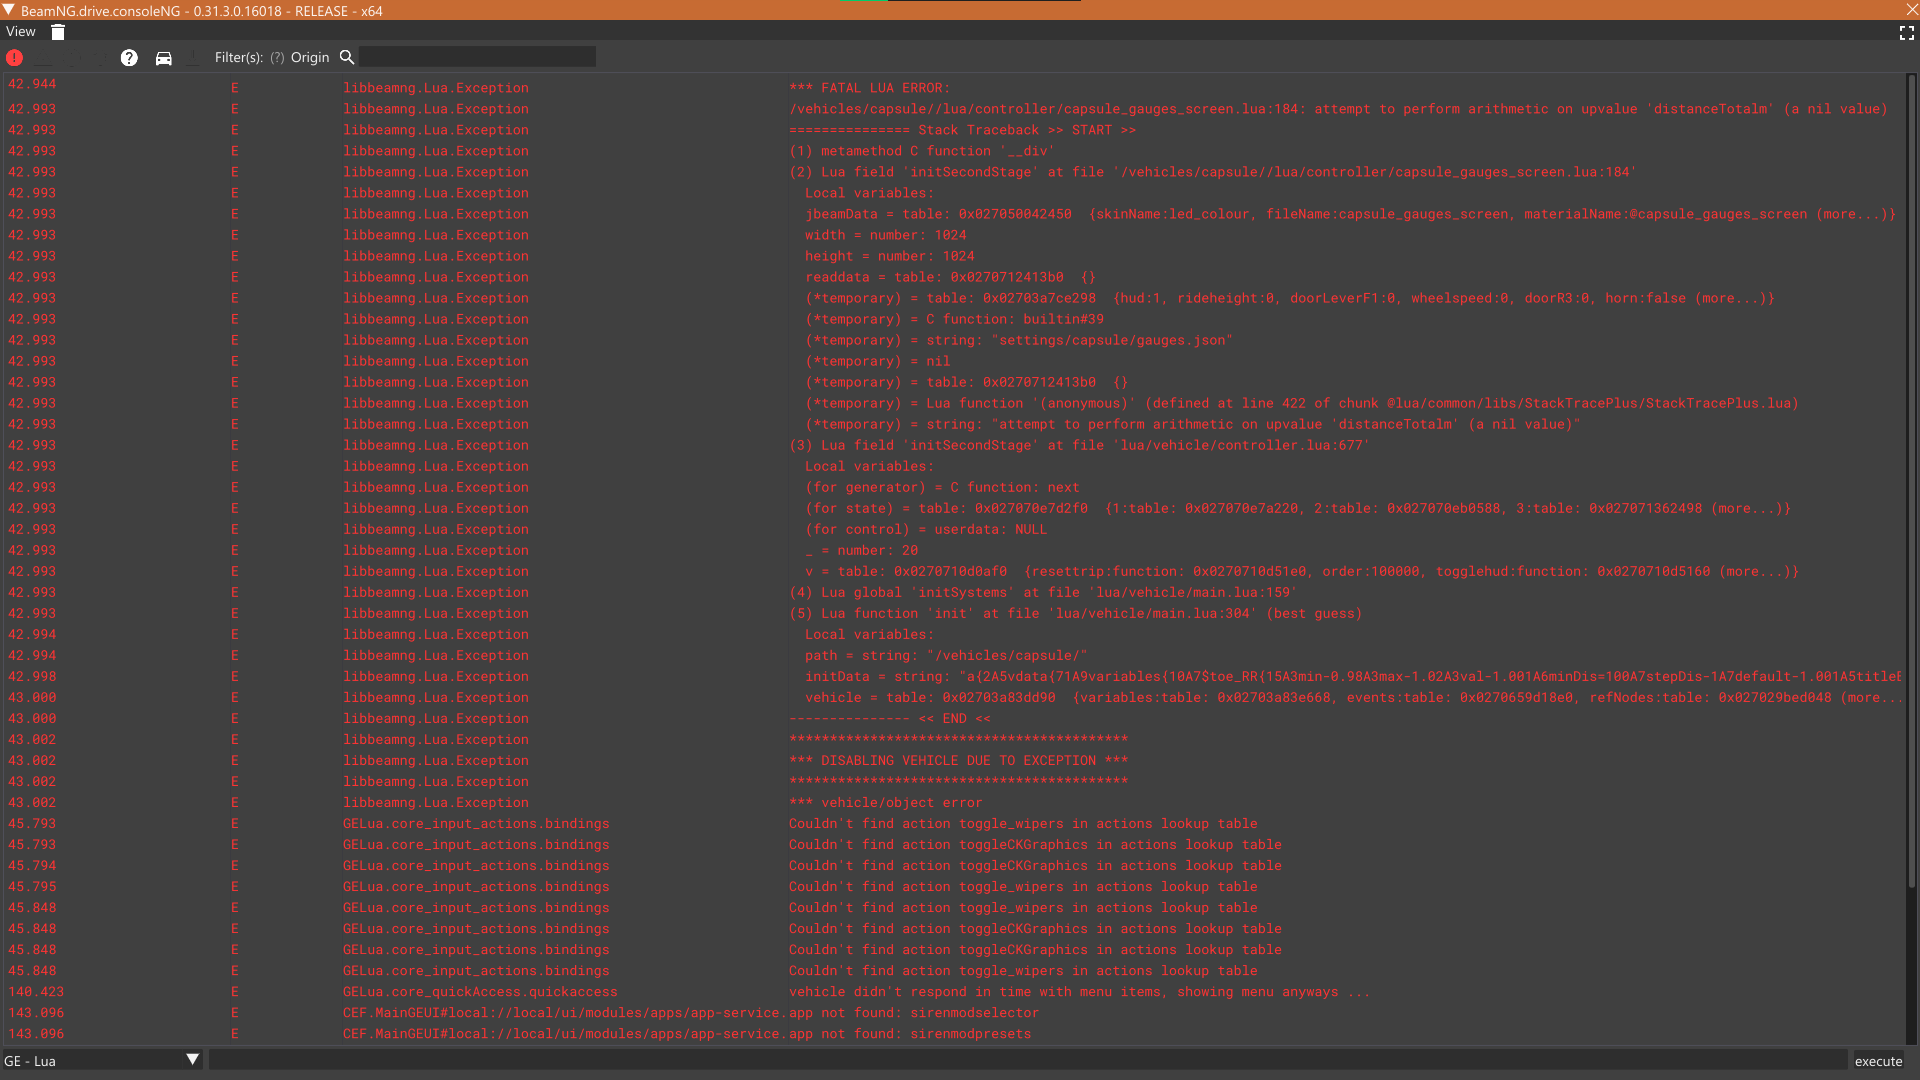The height and width of the screenshot is (1080, 1920).
Task: Click the title bar dropdown triangle icon
Action: coord(8,10)
